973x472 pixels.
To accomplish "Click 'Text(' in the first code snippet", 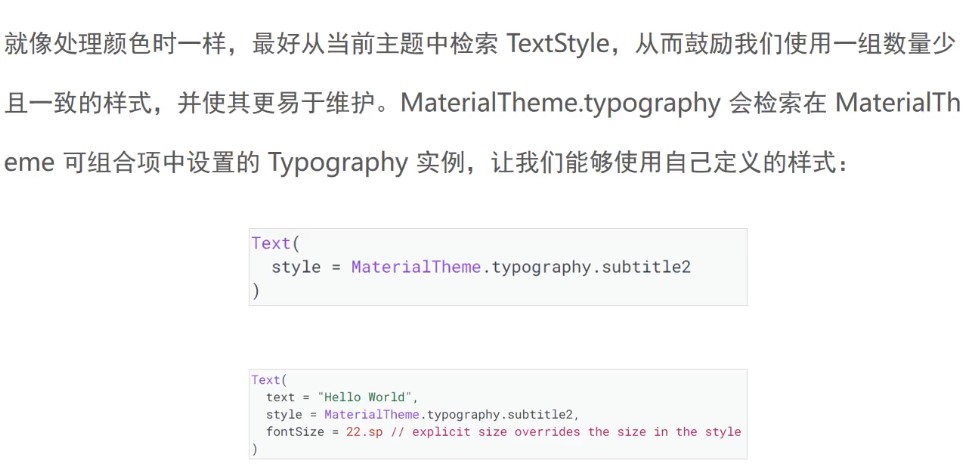I will click(276, 244).
